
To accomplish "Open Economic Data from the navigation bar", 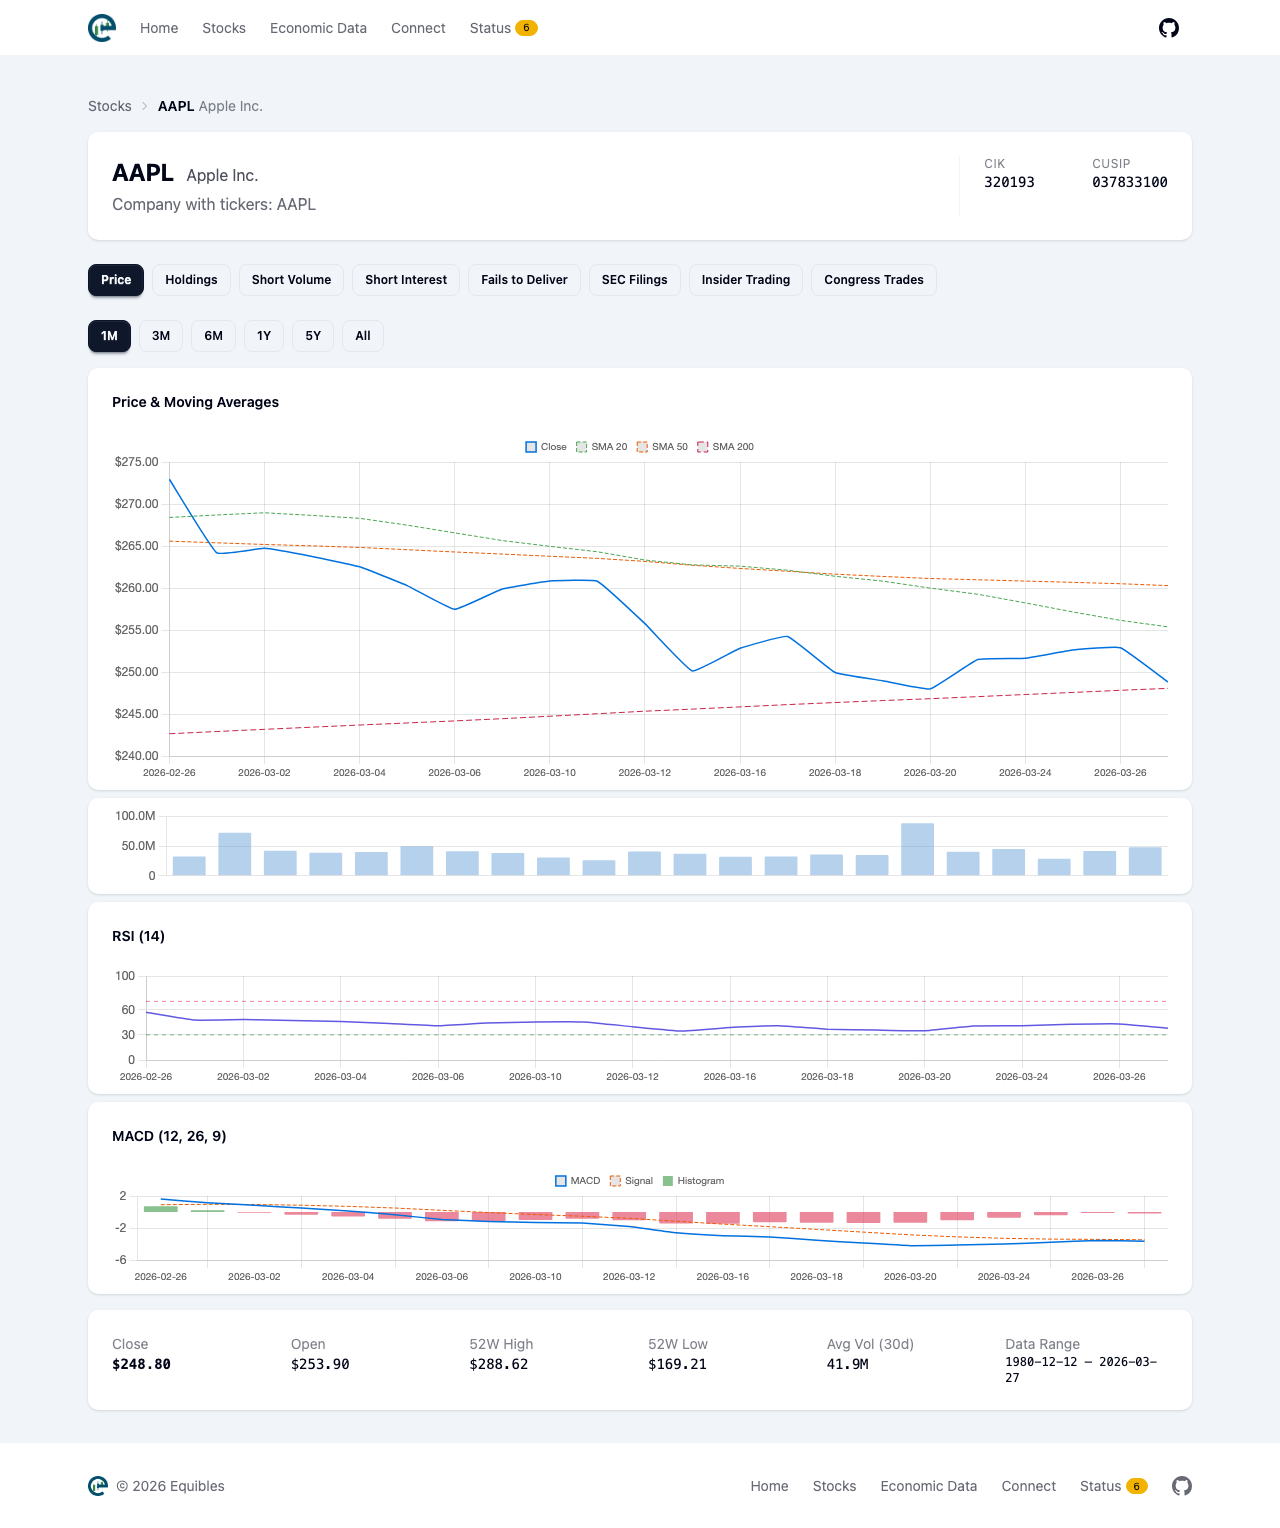I will point(318,28).
